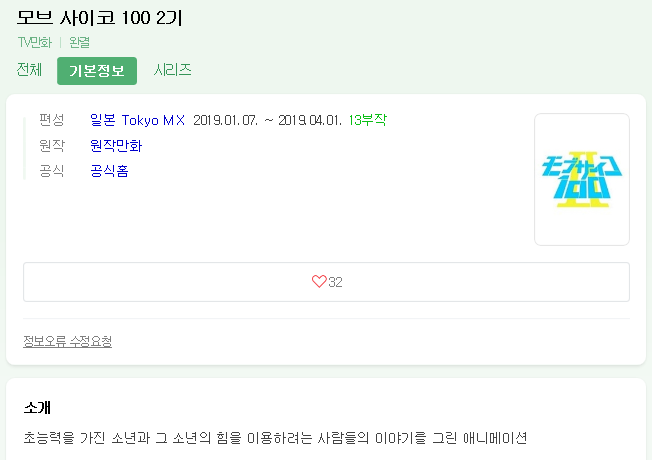Click the 공식 field label

pyautogui.click(x=51, y=171)
